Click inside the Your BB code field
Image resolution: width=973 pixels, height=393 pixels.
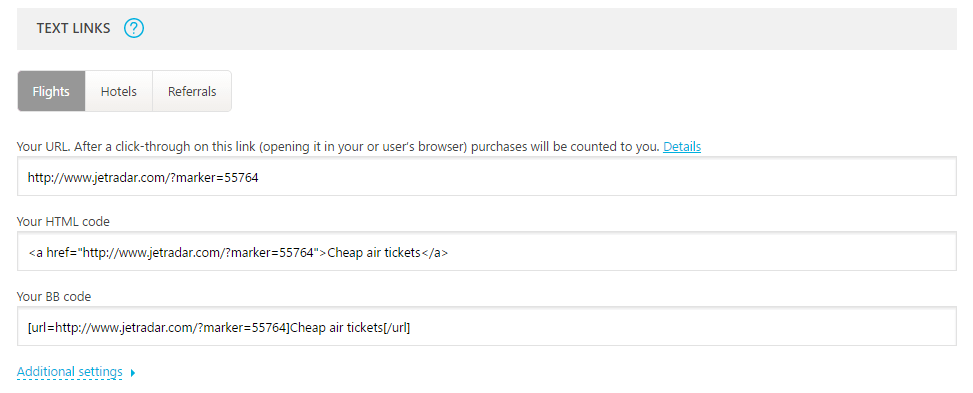(486, 327)
